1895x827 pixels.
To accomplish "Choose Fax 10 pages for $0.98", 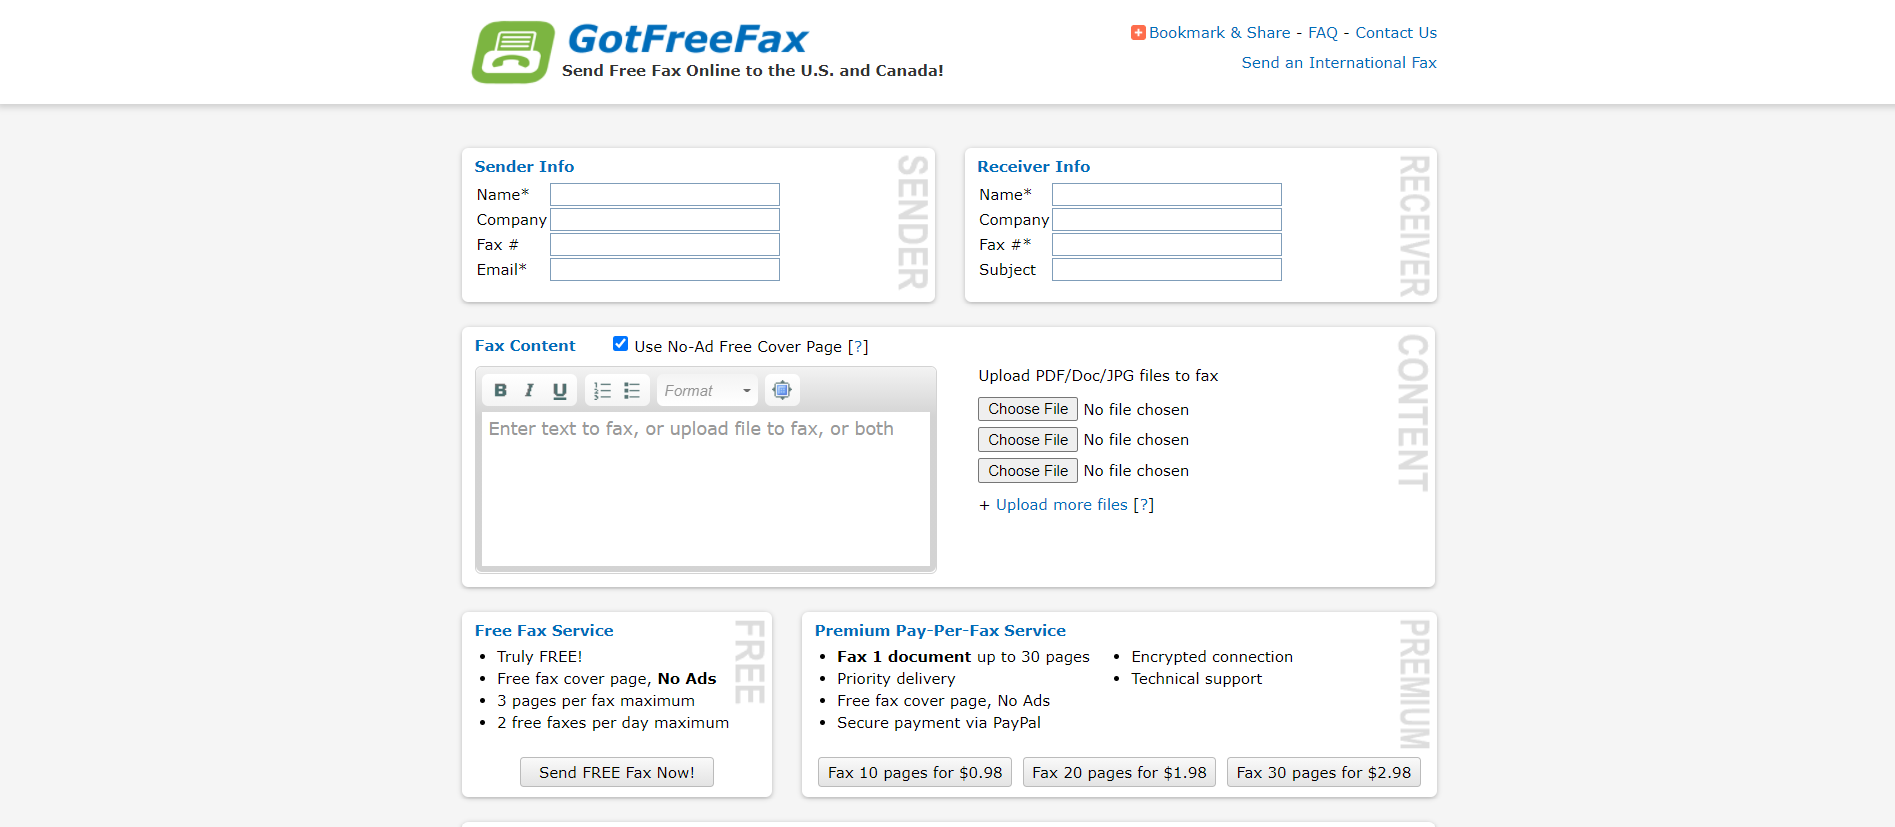I will (915, 773).
